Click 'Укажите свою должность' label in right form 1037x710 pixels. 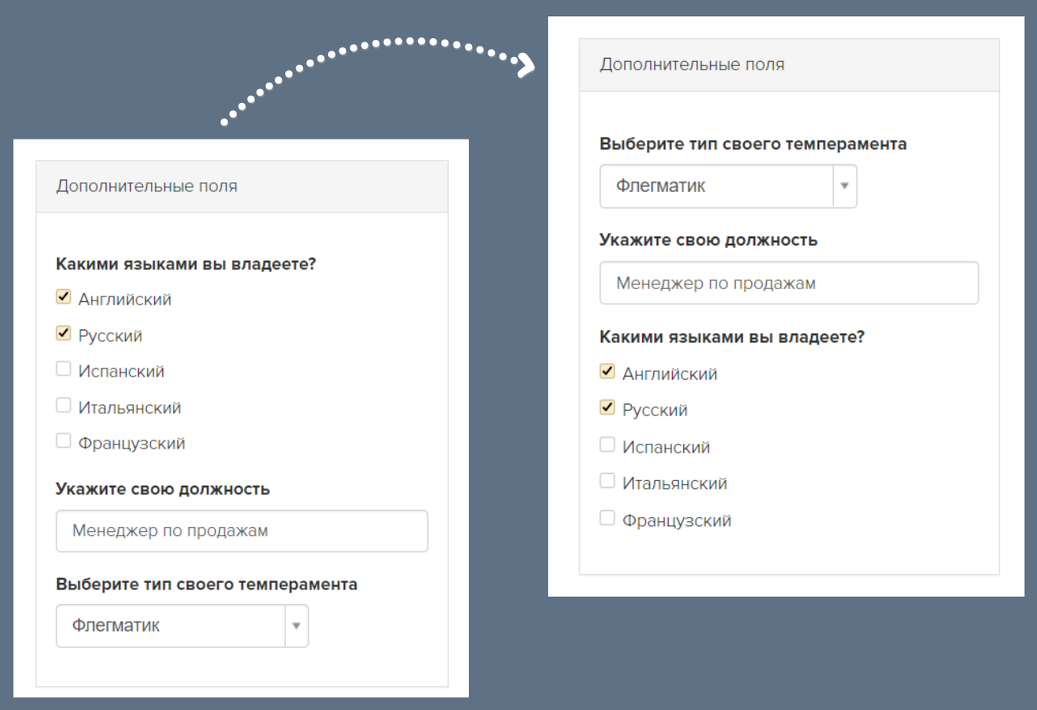click(708, 240)
